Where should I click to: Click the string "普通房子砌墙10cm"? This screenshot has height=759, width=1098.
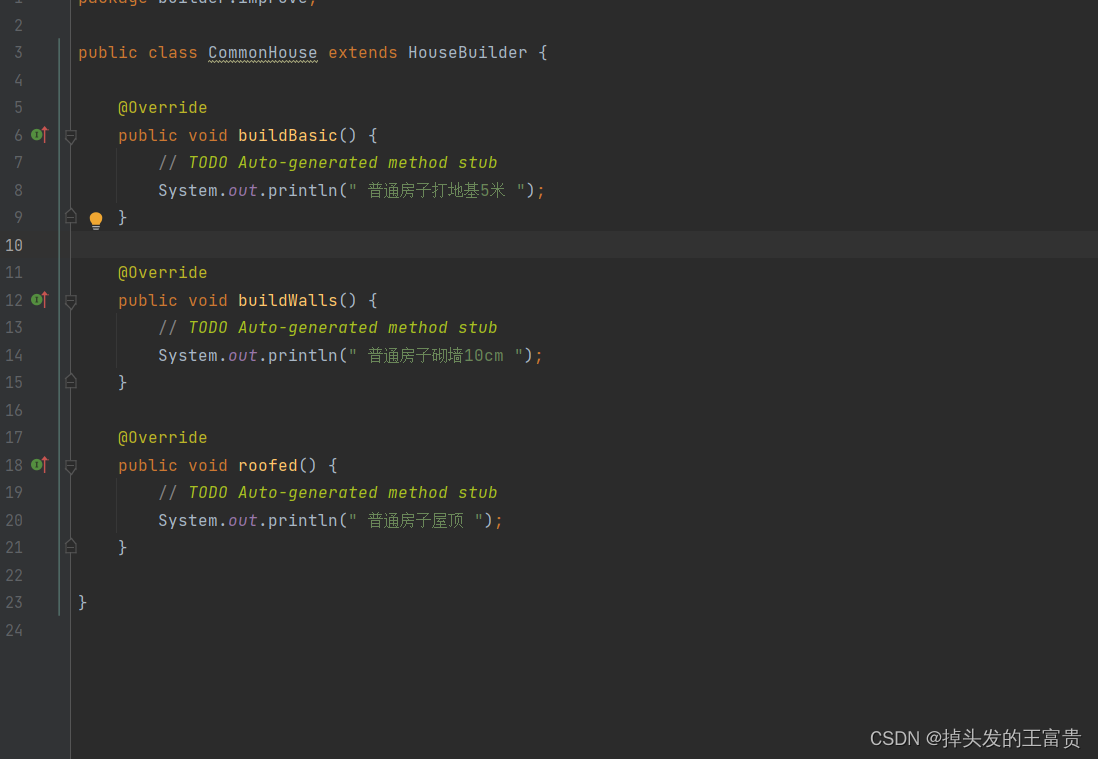click(x=436, y=356)
